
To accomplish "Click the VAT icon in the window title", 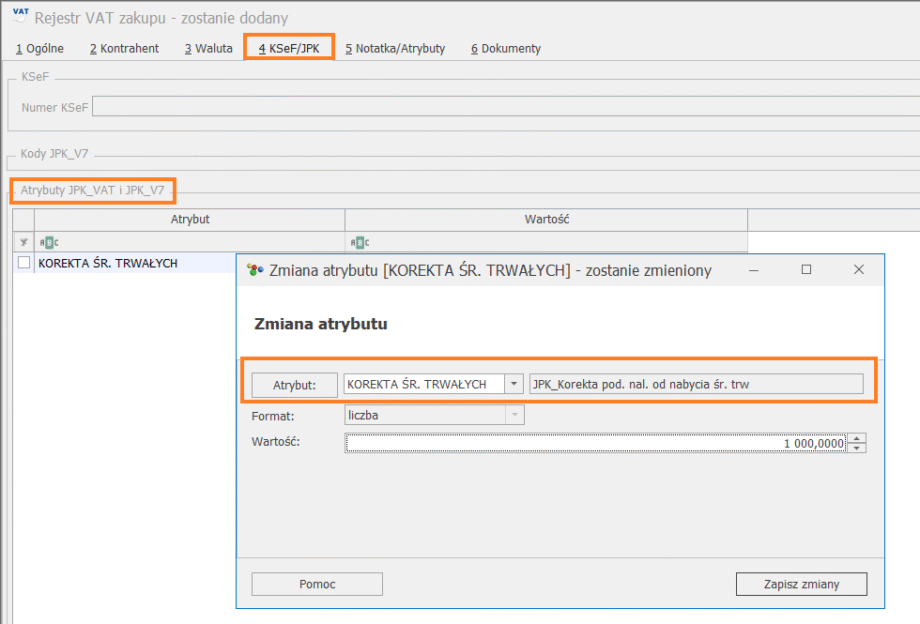I will click(x=19, y=16).
